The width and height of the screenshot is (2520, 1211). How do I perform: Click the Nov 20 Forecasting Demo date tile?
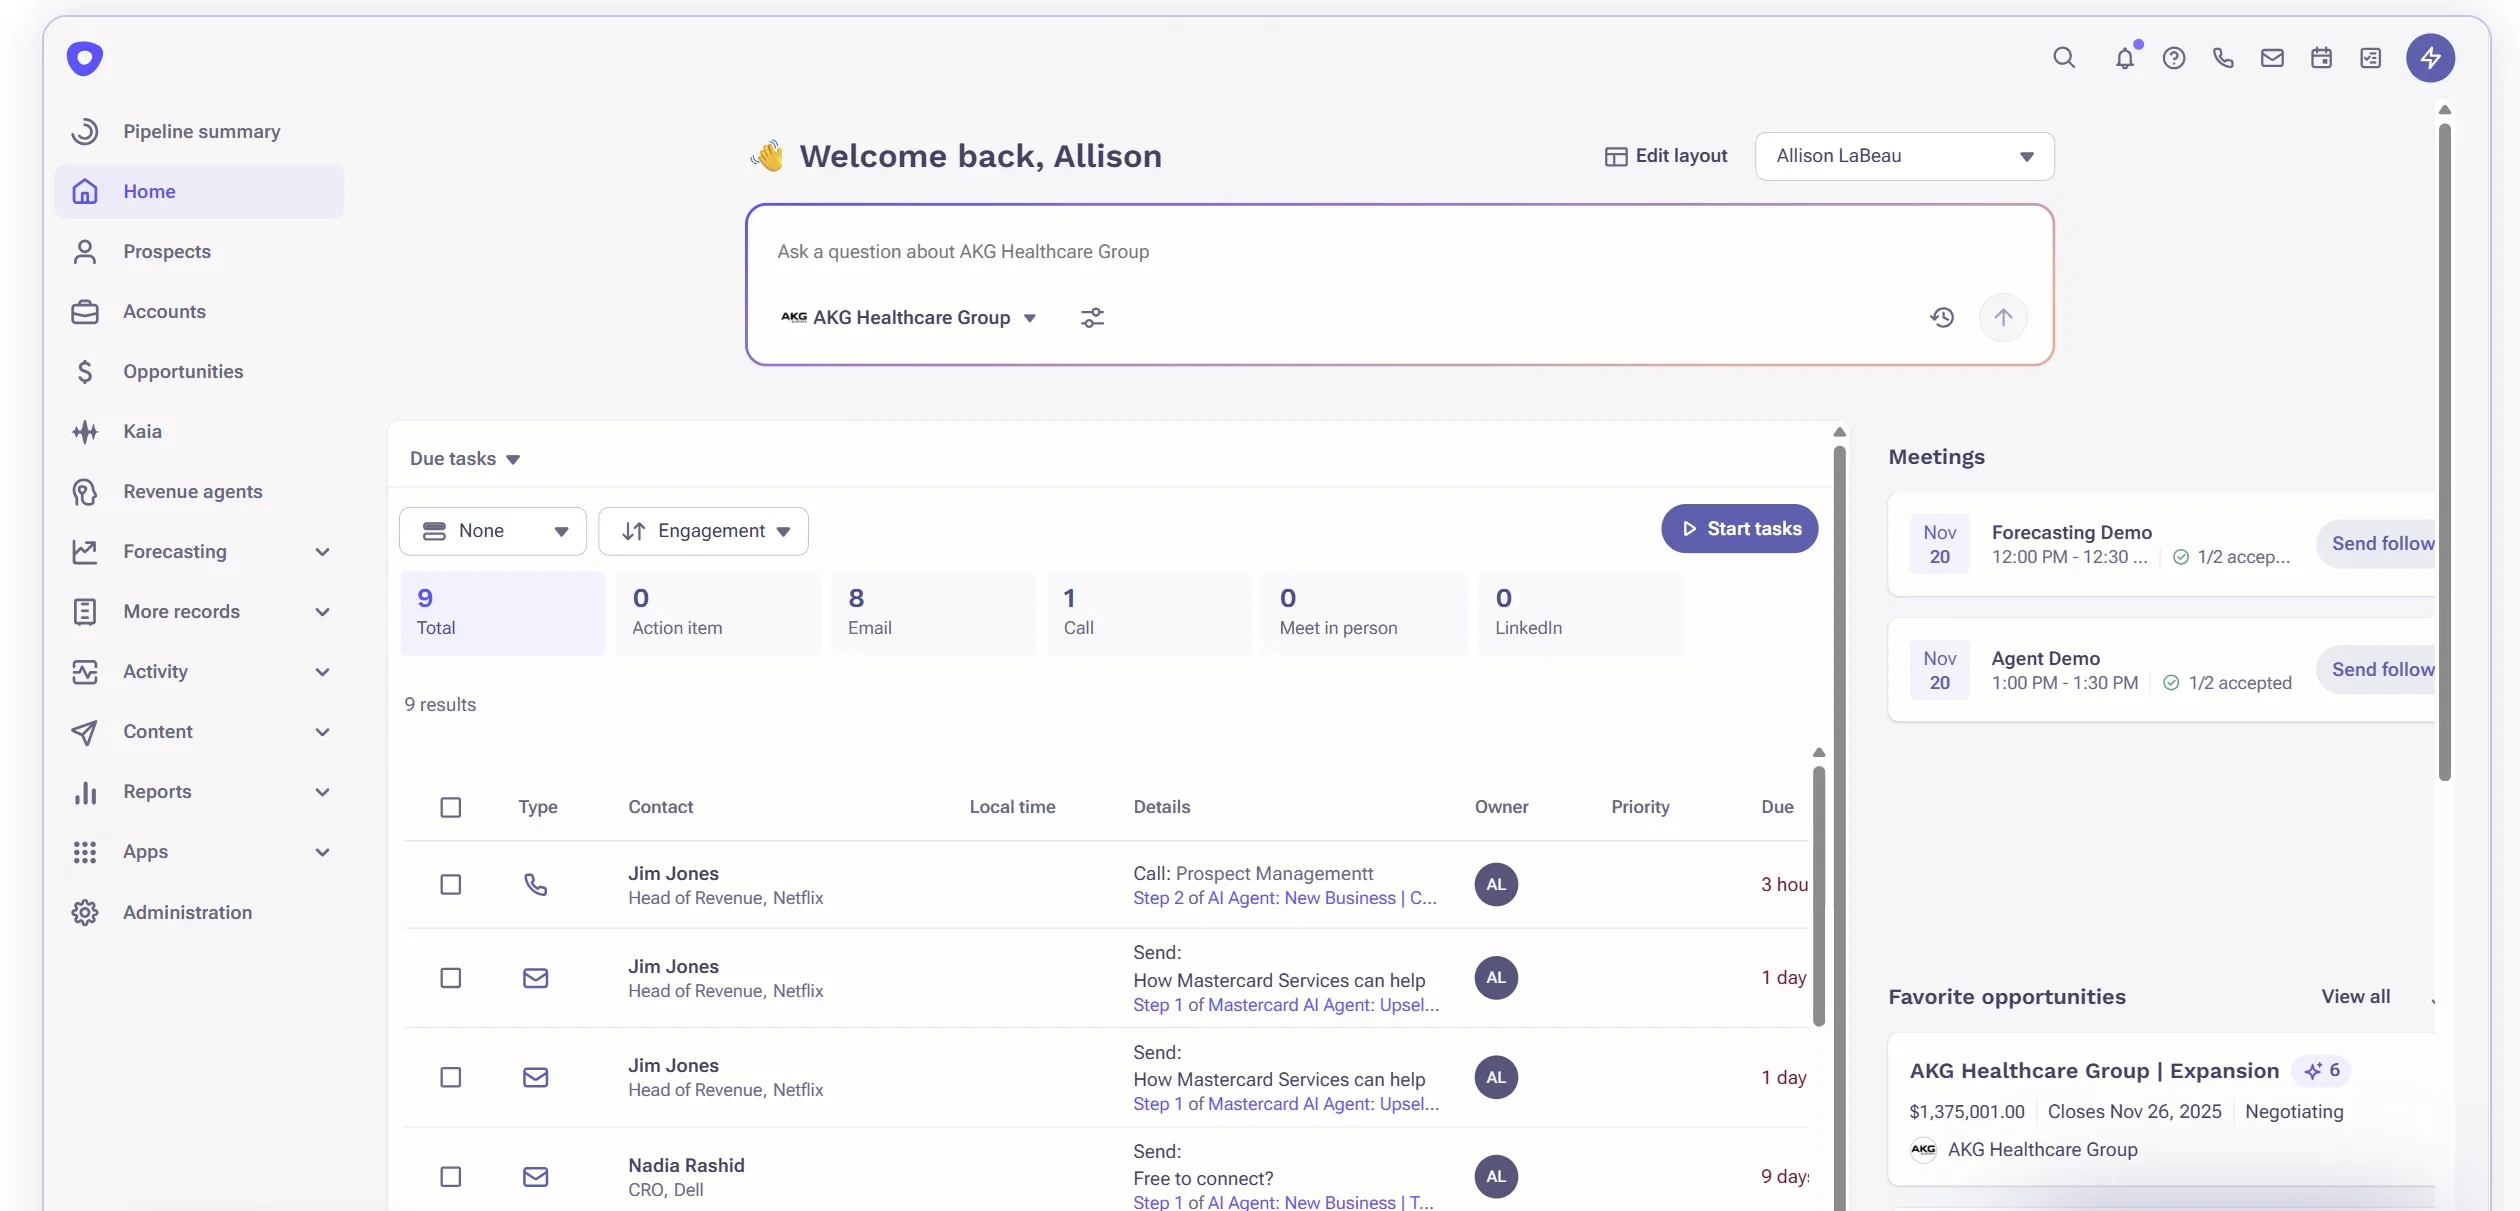pos(1939,544)
